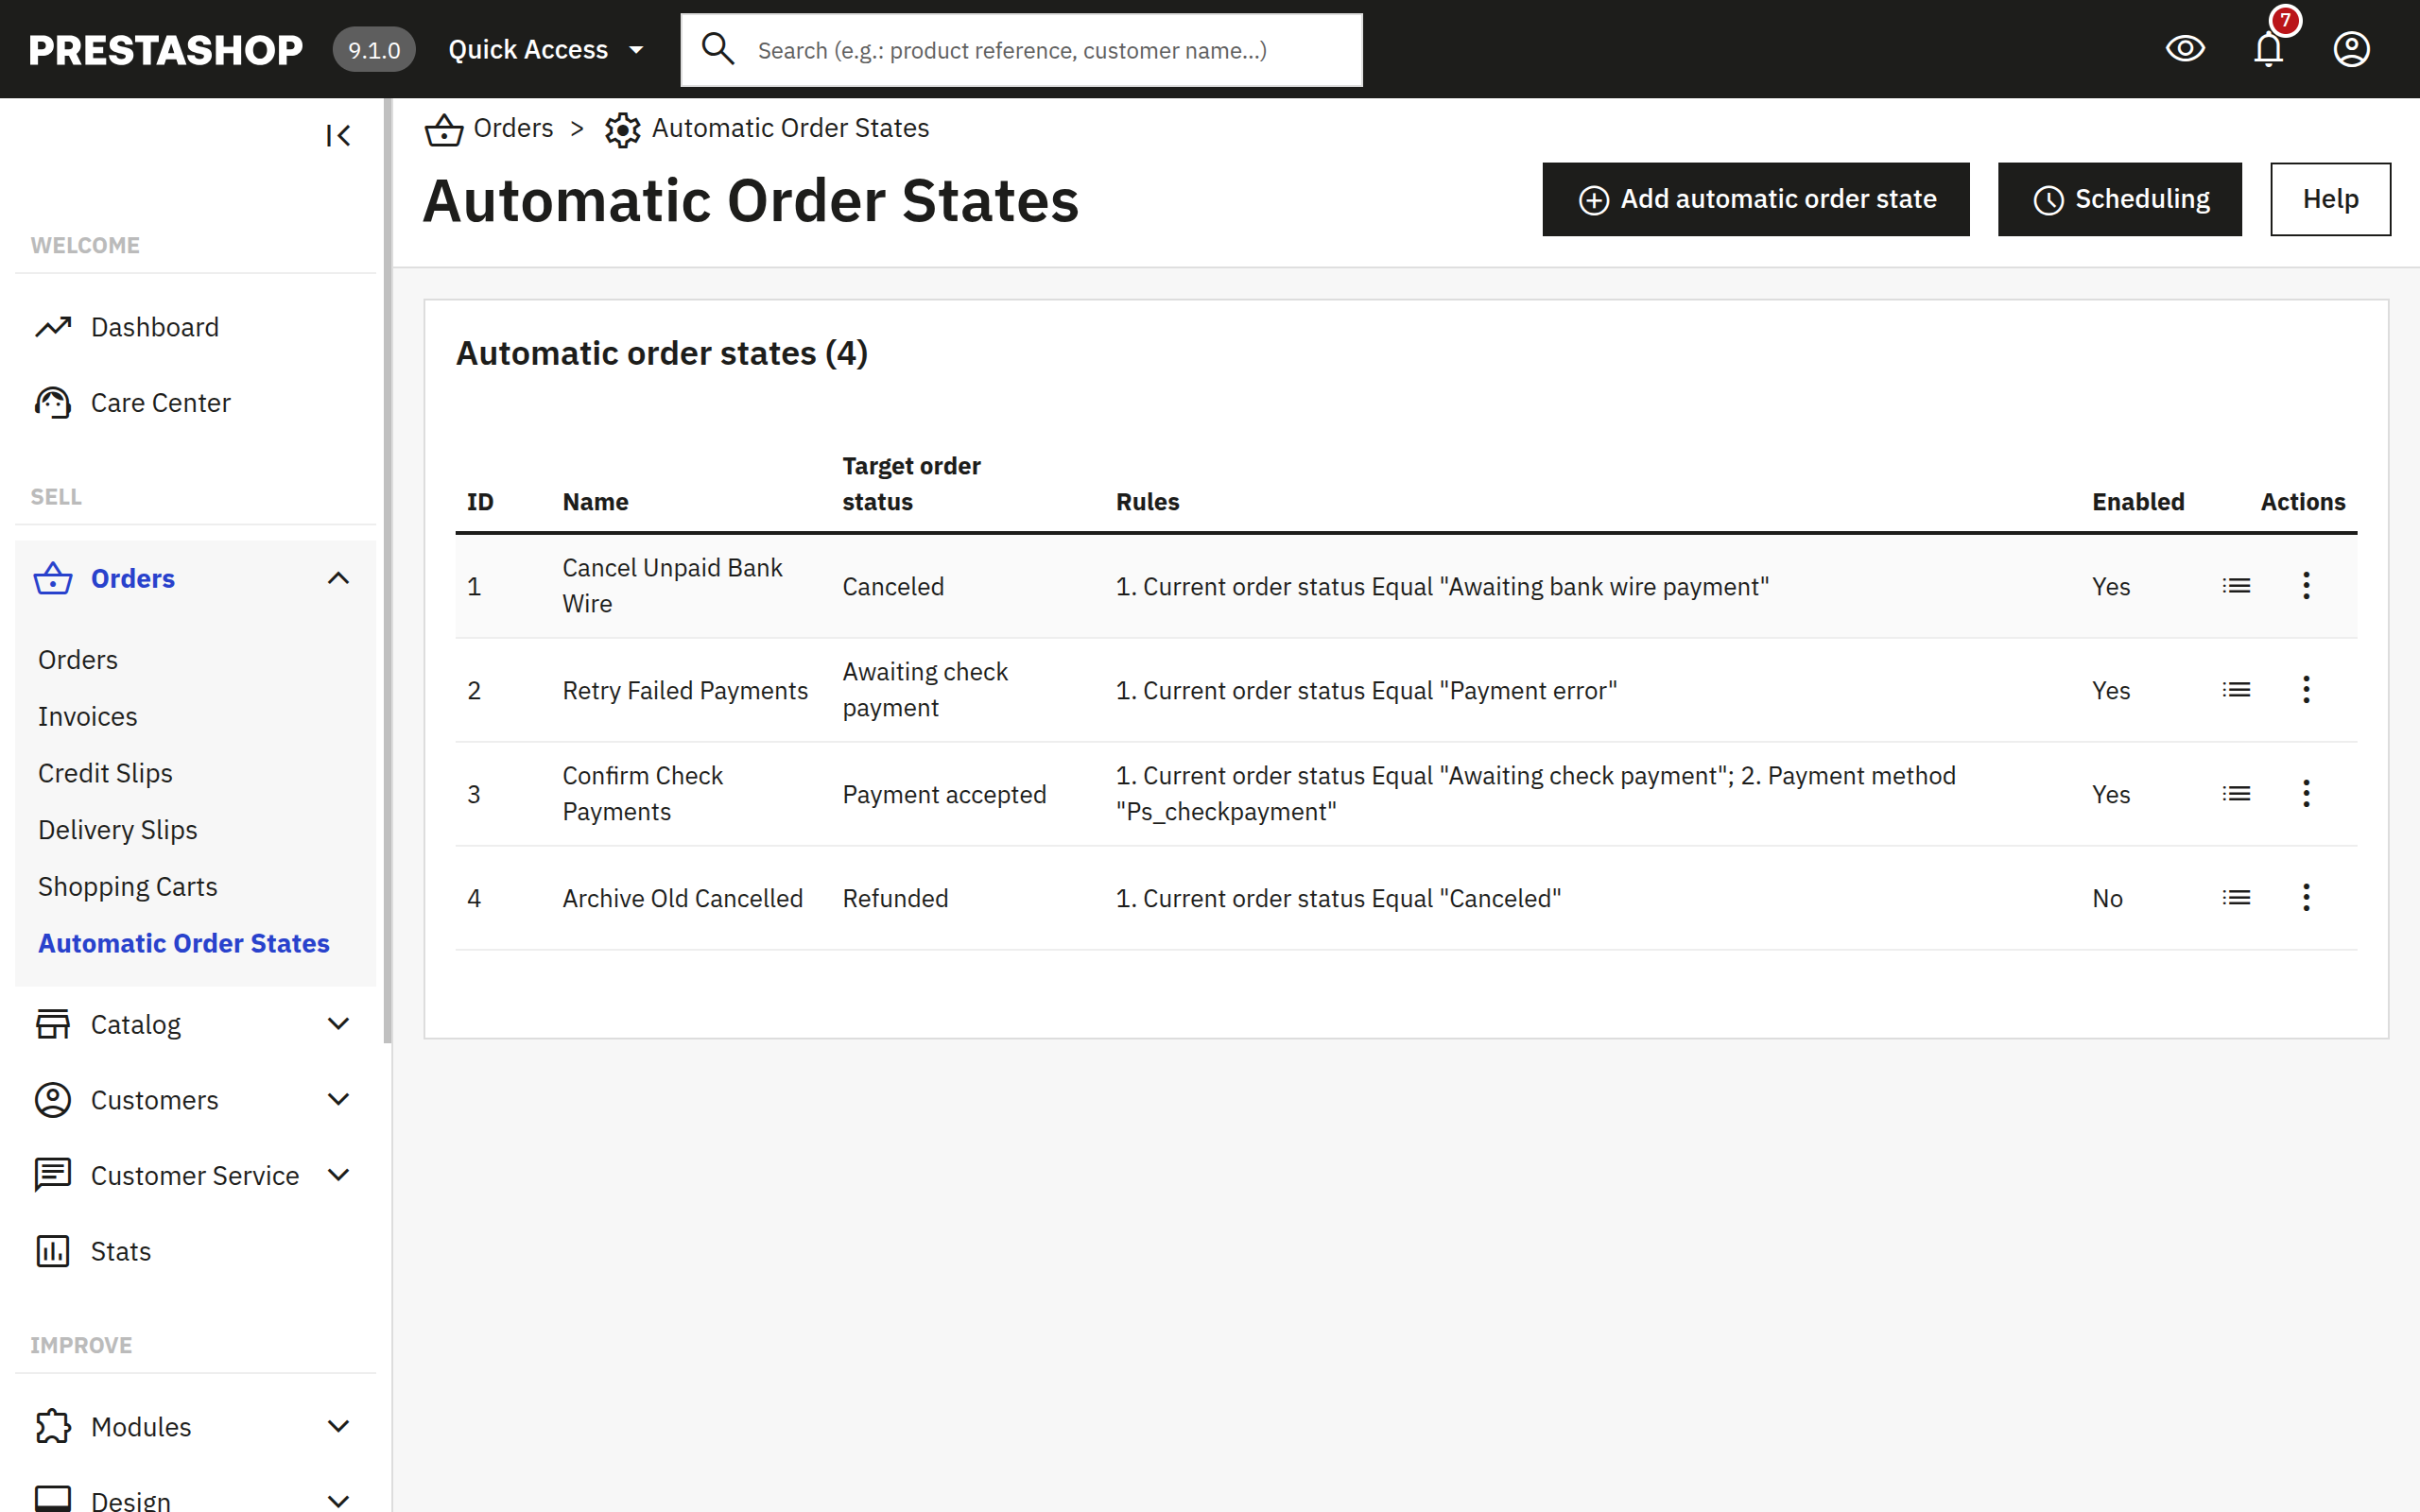Click the search magnifier icon

tap(717, 48)
